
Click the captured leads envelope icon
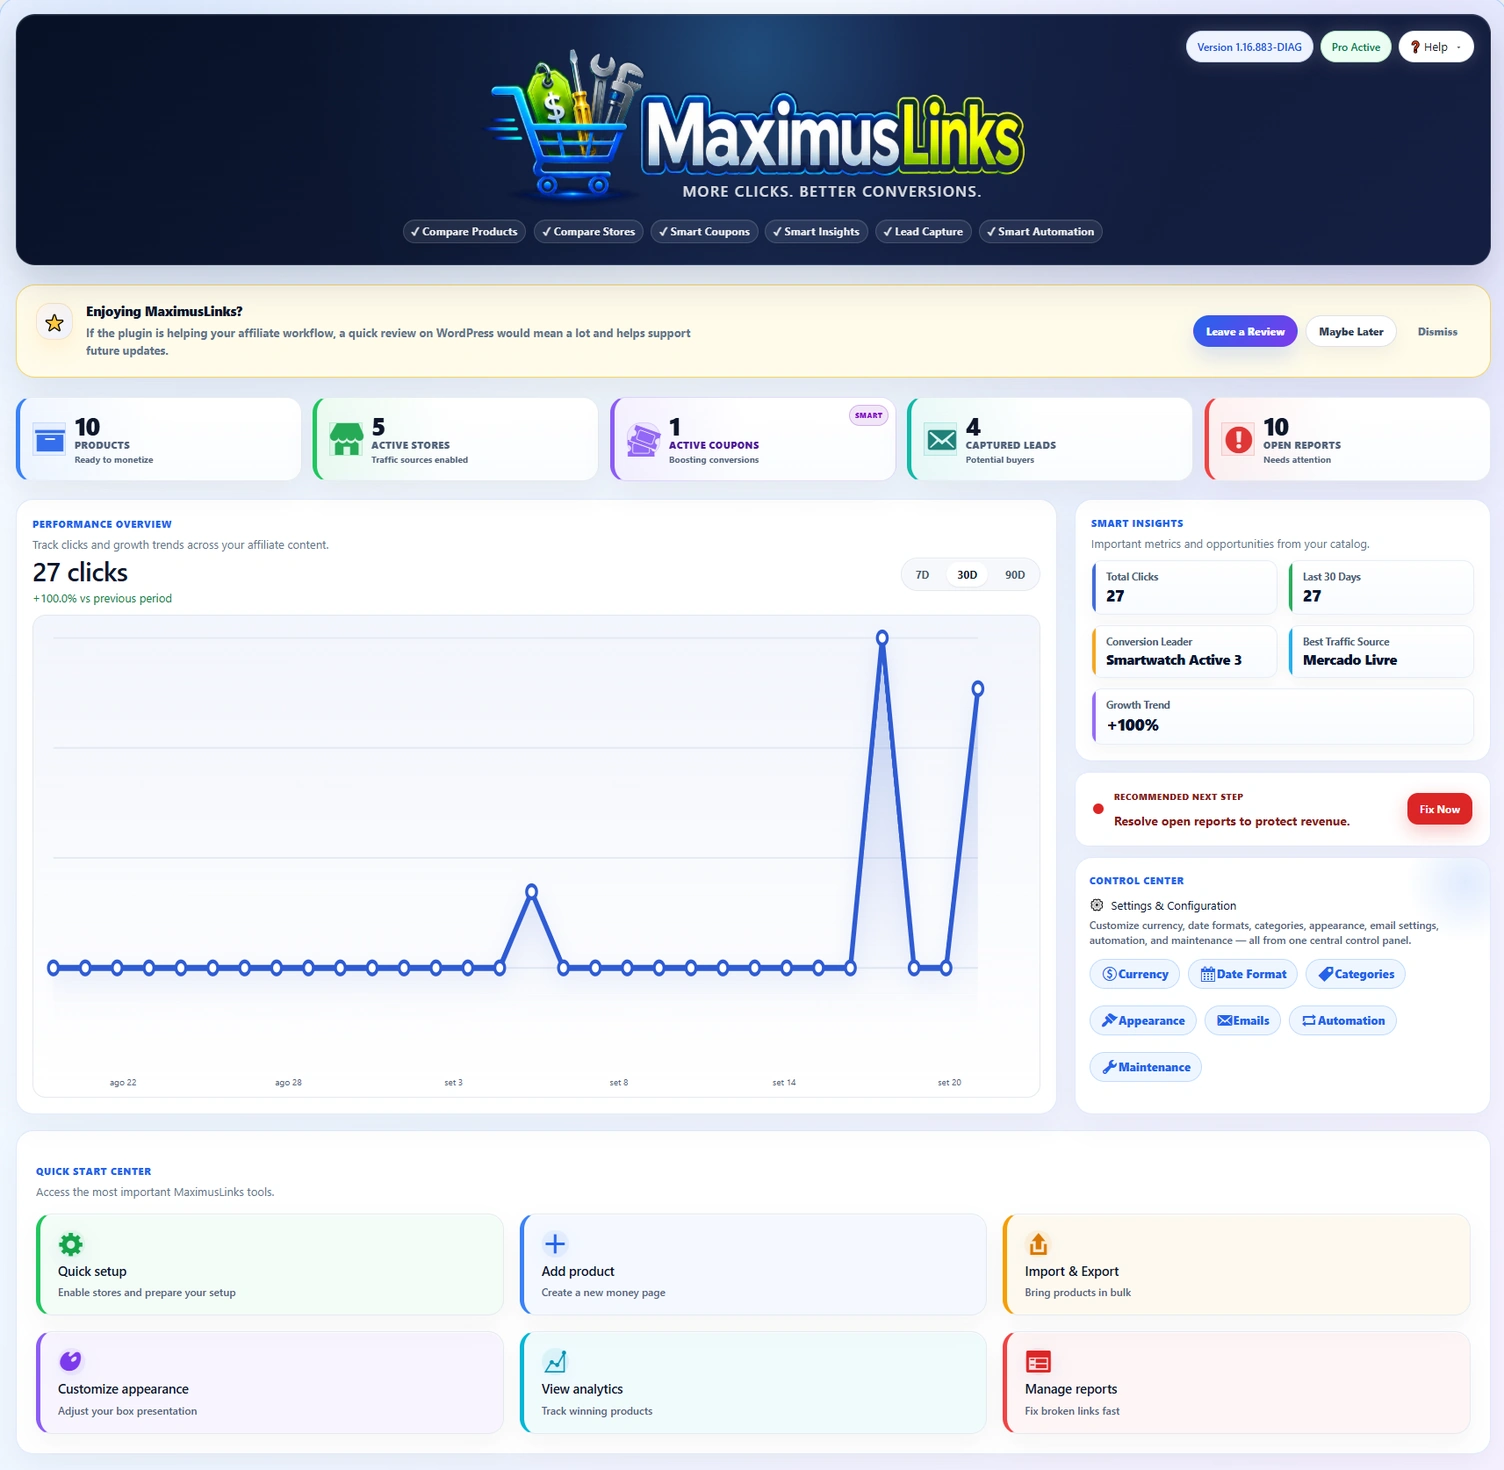(941, 440)
